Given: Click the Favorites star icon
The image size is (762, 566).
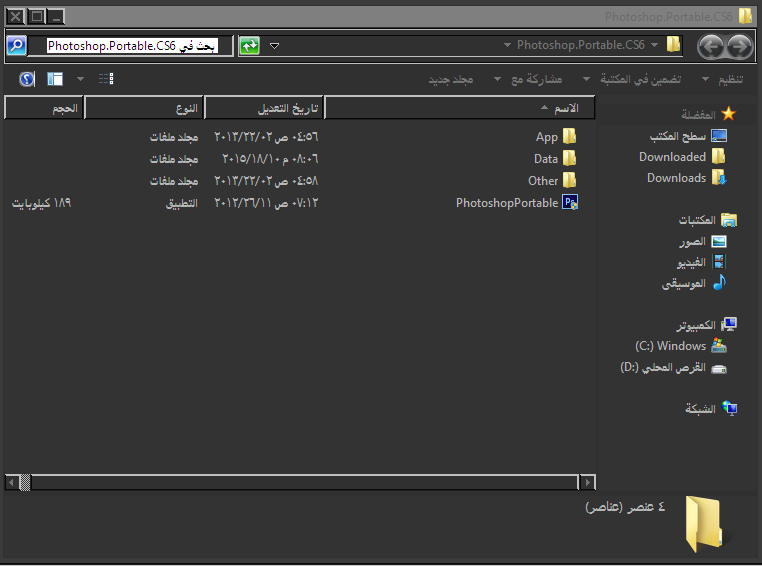Looking at the screenshot, I should [728, 114].
